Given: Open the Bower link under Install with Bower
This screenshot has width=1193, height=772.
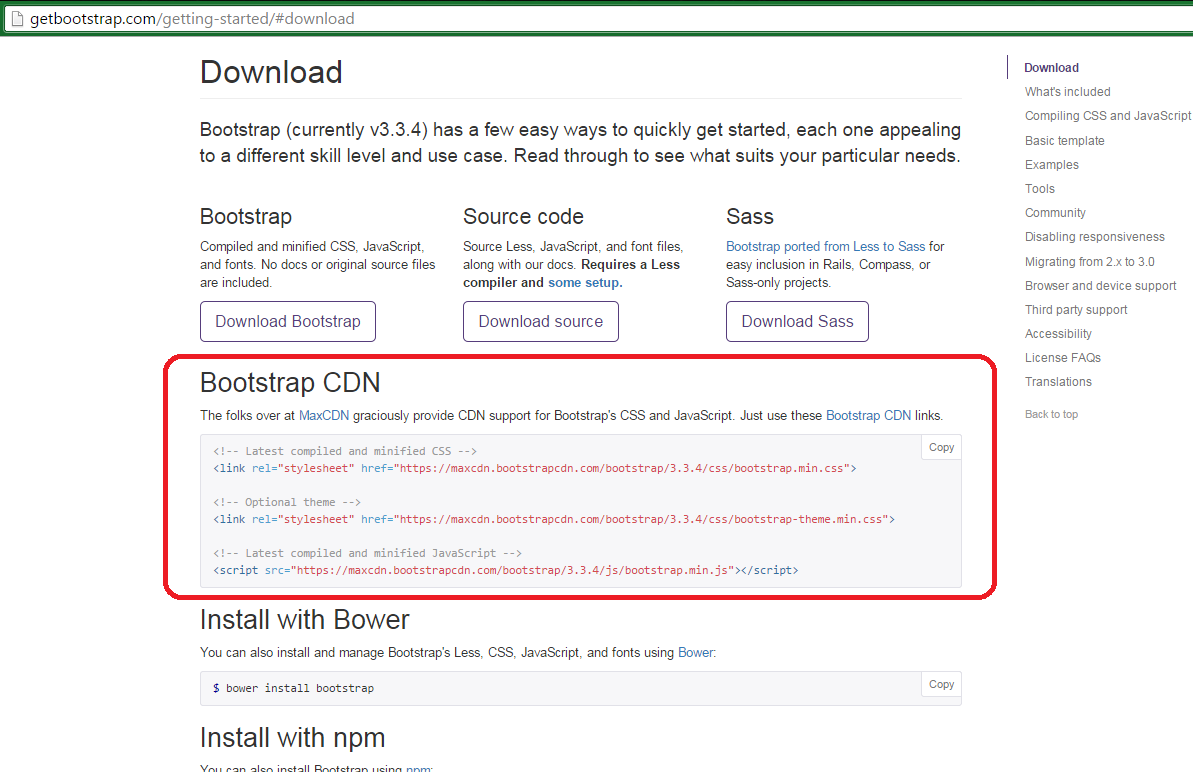Looking at the screenshot, I should (696, 651).
